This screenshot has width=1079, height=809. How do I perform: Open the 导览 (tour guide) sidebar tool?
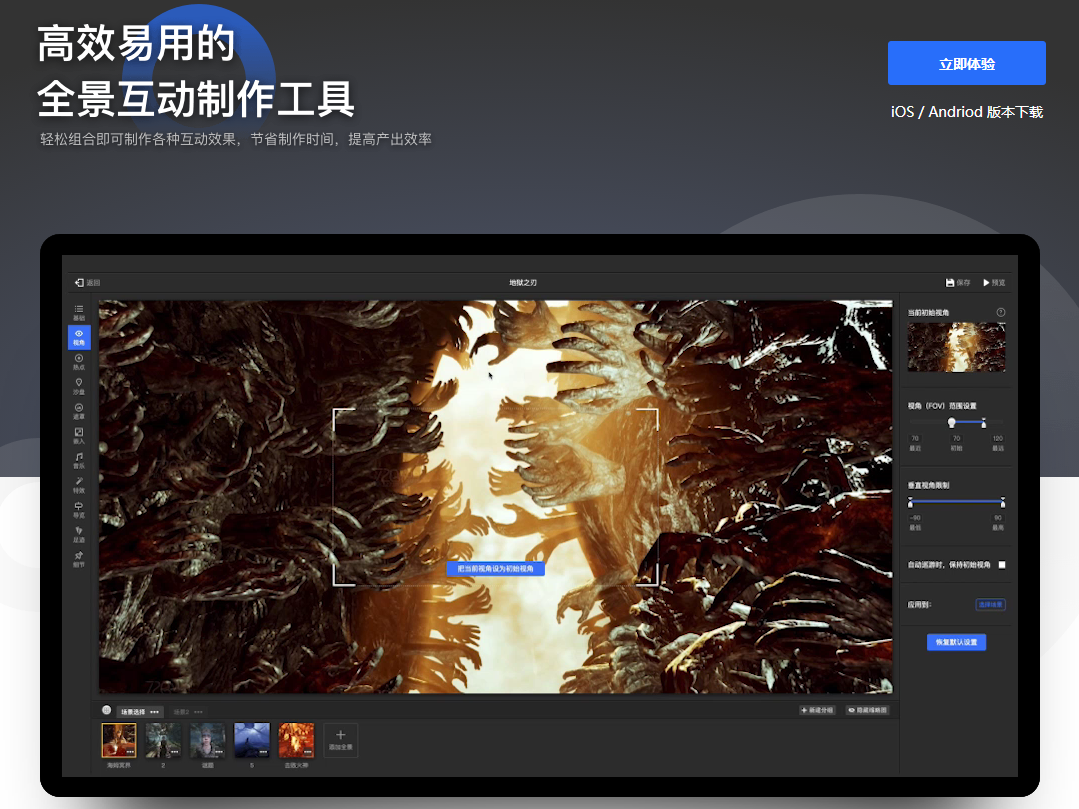pos(79,509)
